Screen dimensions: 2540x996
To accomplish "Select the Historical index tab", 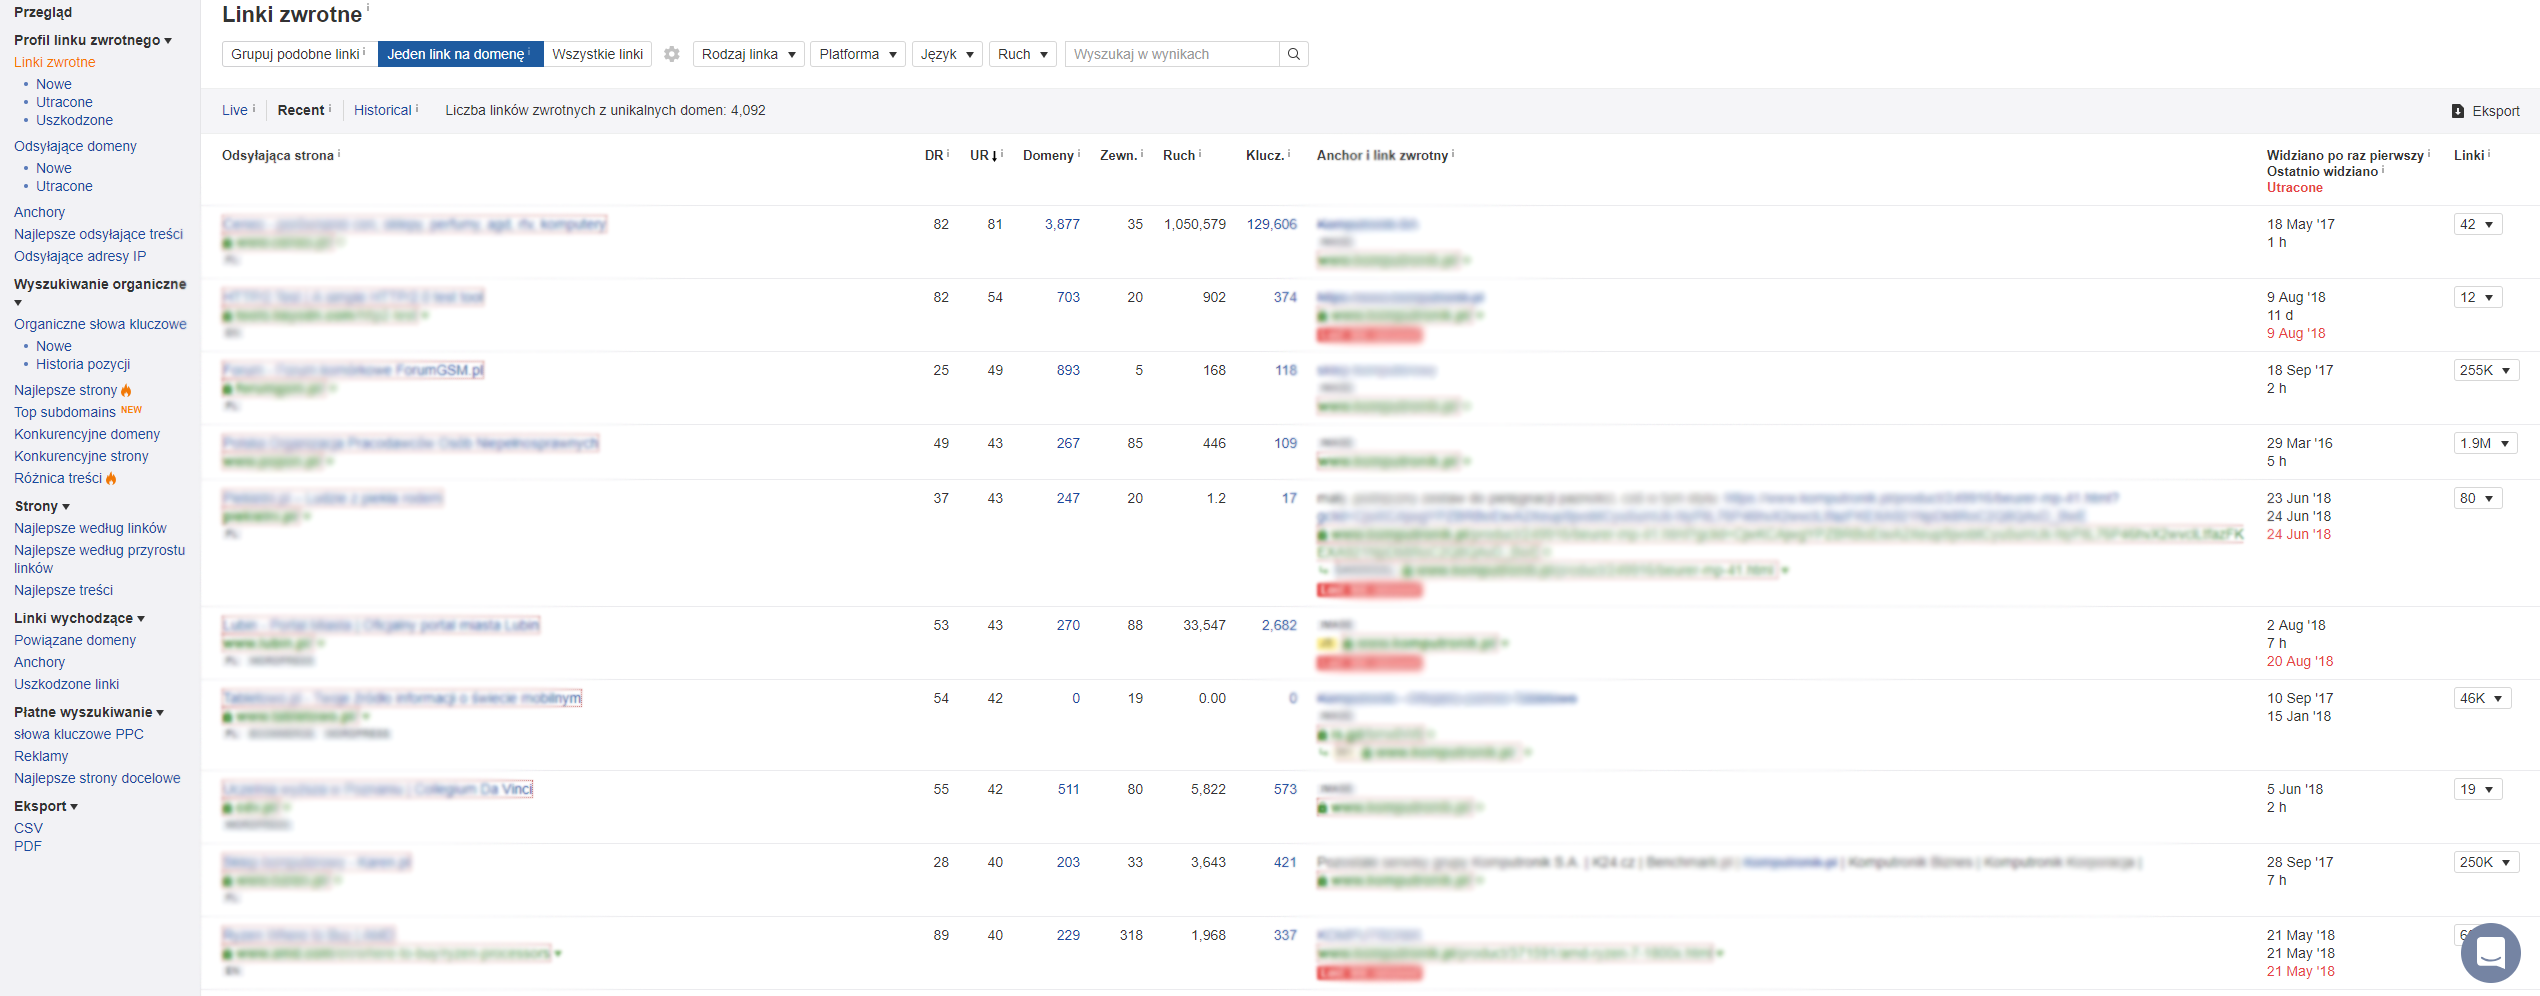I will pos(382,110).
